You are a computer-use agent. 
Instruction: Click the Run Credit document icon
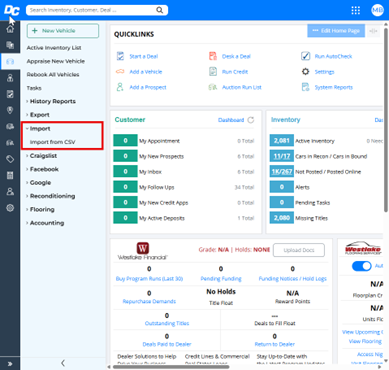pos(213,71)
